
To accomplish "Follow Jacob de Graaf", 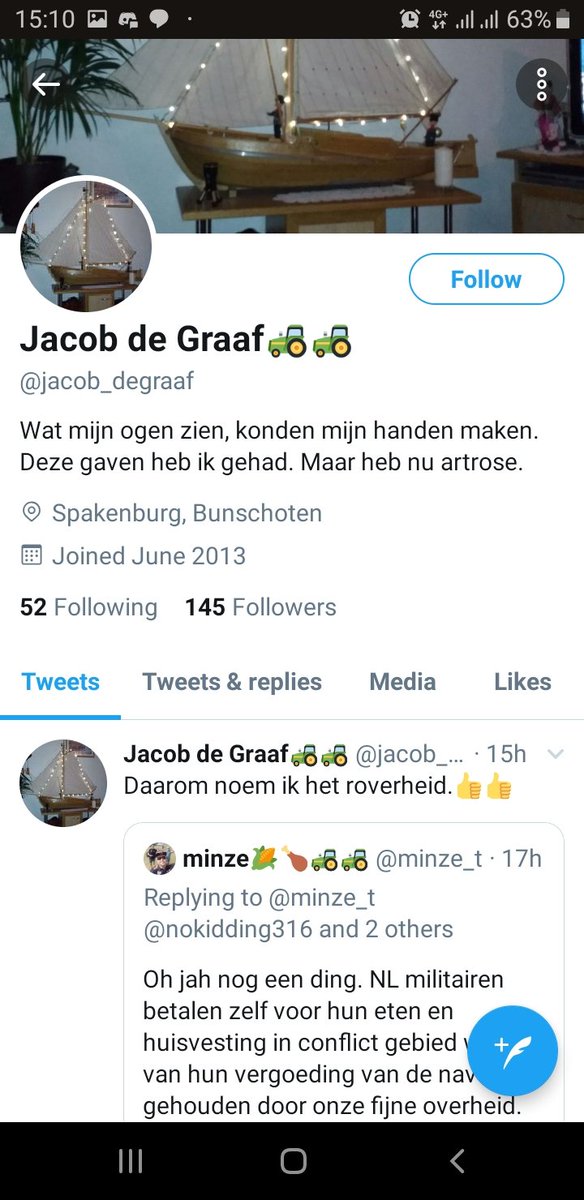I will click(486, 279).
